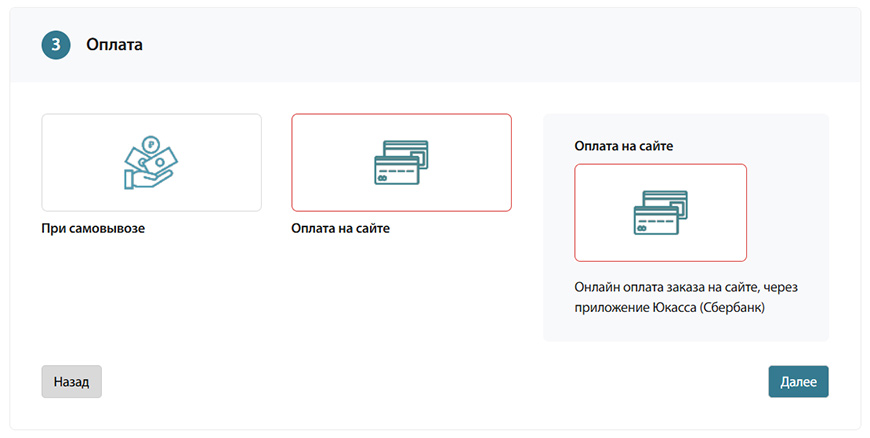The image size is (870, 438).
Task: Go back with the Назад button
Action: click(x=72, y=381)
